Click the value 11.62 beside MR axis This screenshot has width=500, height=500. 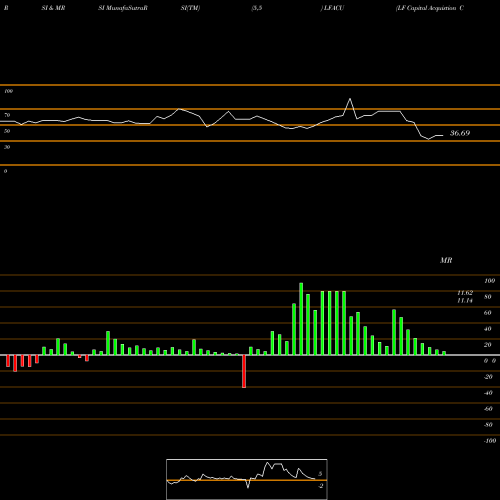tap(465, 293)
